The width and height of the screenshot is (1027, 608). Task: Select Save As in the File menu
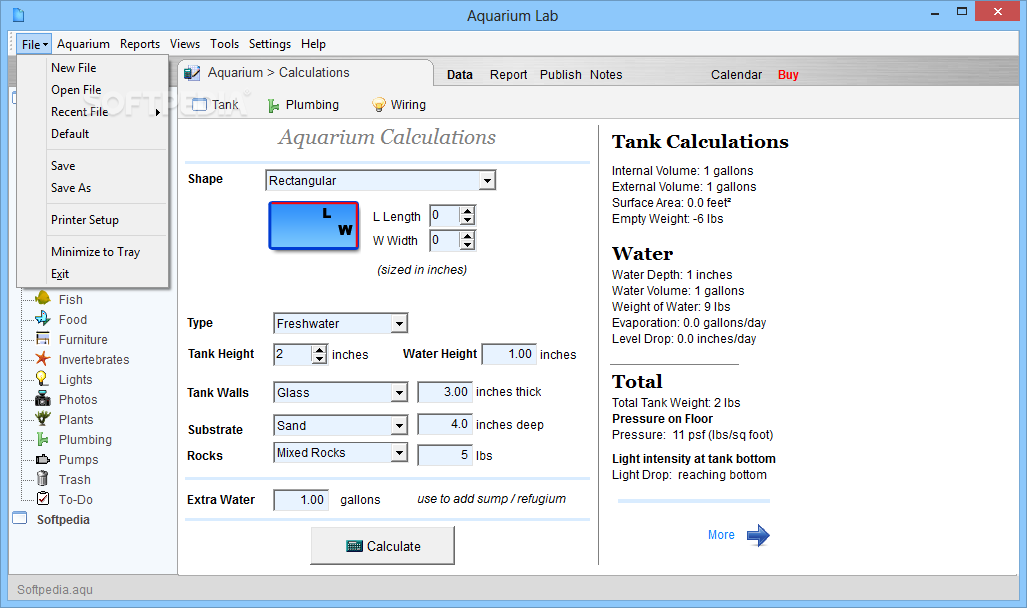pos(71,187)
